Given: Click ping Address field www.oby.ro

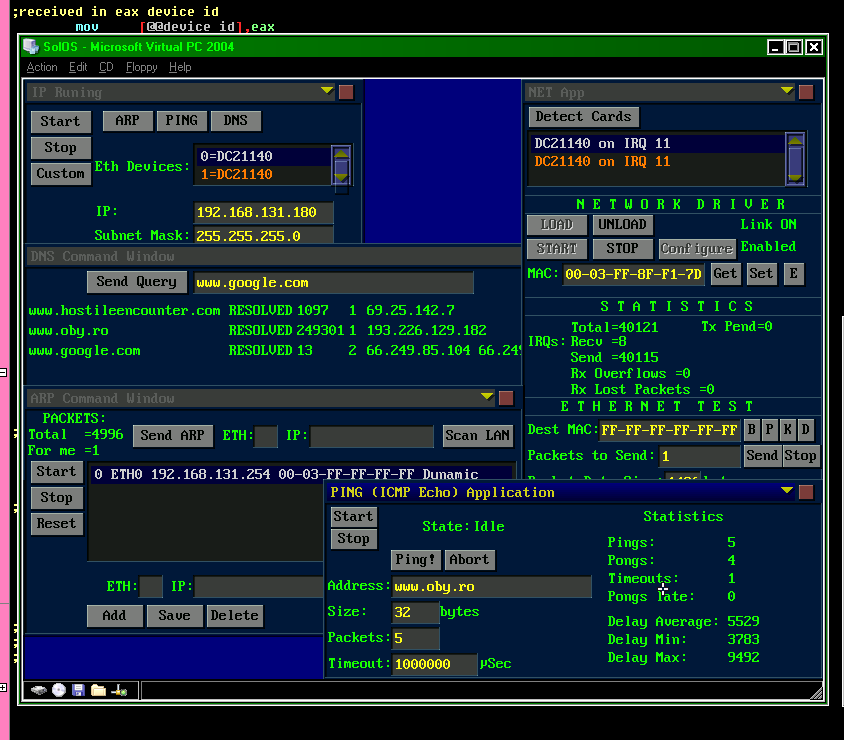Looking at the screenshot, I should pyautogui.click(x=491, y=587).
